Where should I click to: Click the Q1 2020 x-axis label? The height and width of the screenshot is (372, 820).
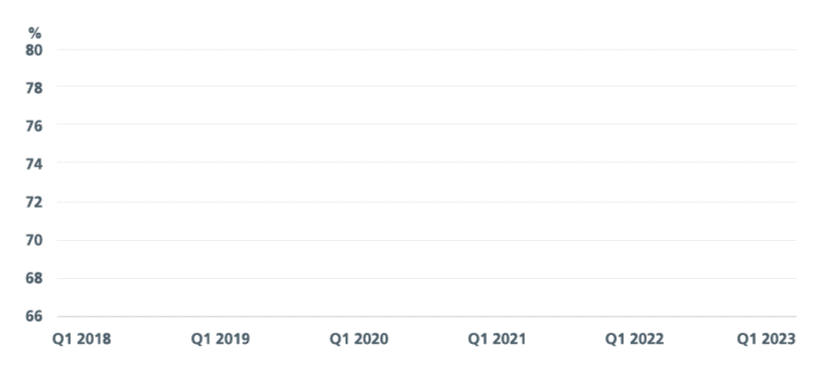pyautogui.click(x=359, y=339)
